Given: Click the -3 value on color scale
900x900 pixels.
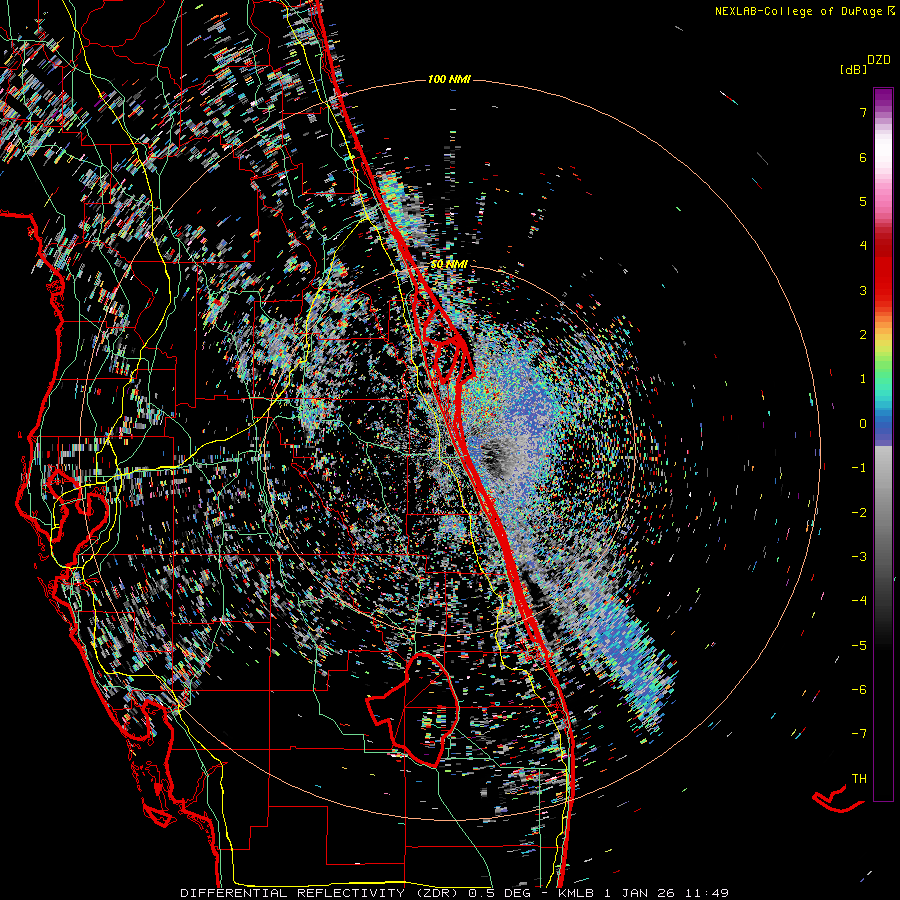Looking at the screenshot, I should point(859,557).
